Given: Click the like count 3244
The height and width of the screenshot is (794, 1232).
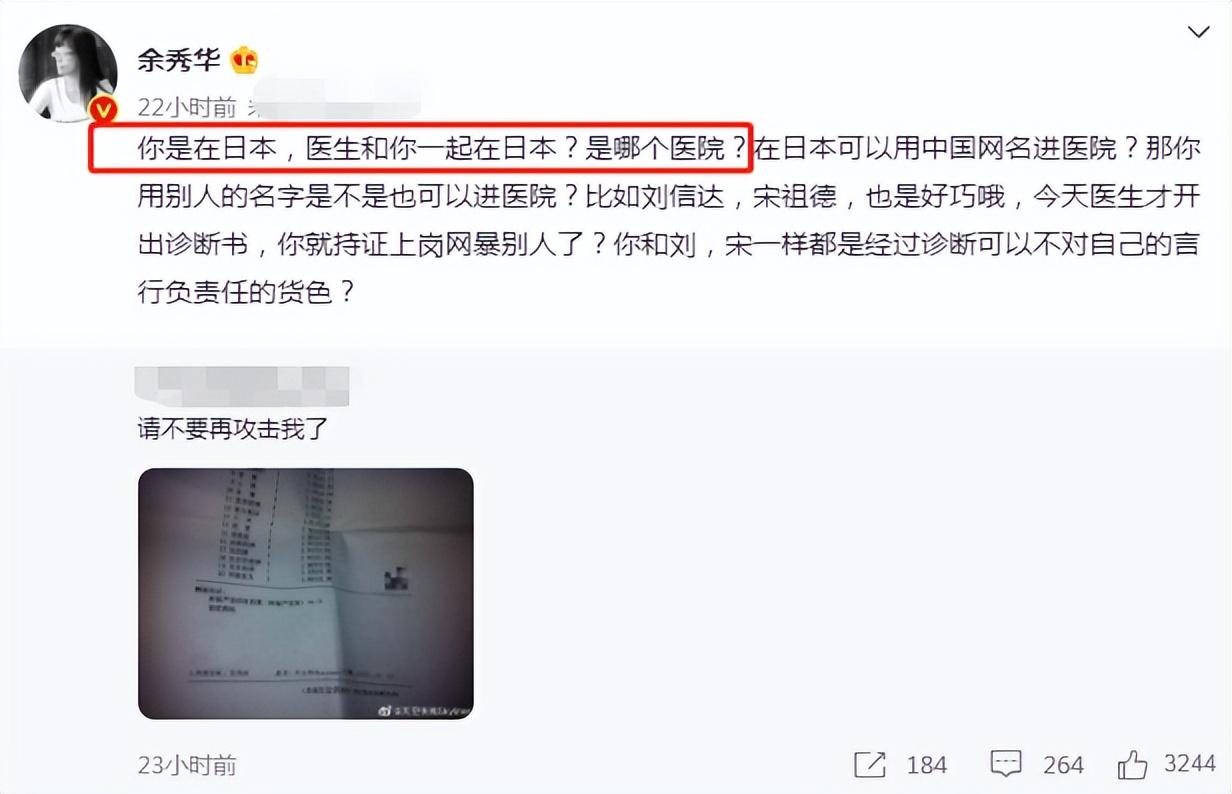Looking at the screenshot, I should (x=1190, y=764).
